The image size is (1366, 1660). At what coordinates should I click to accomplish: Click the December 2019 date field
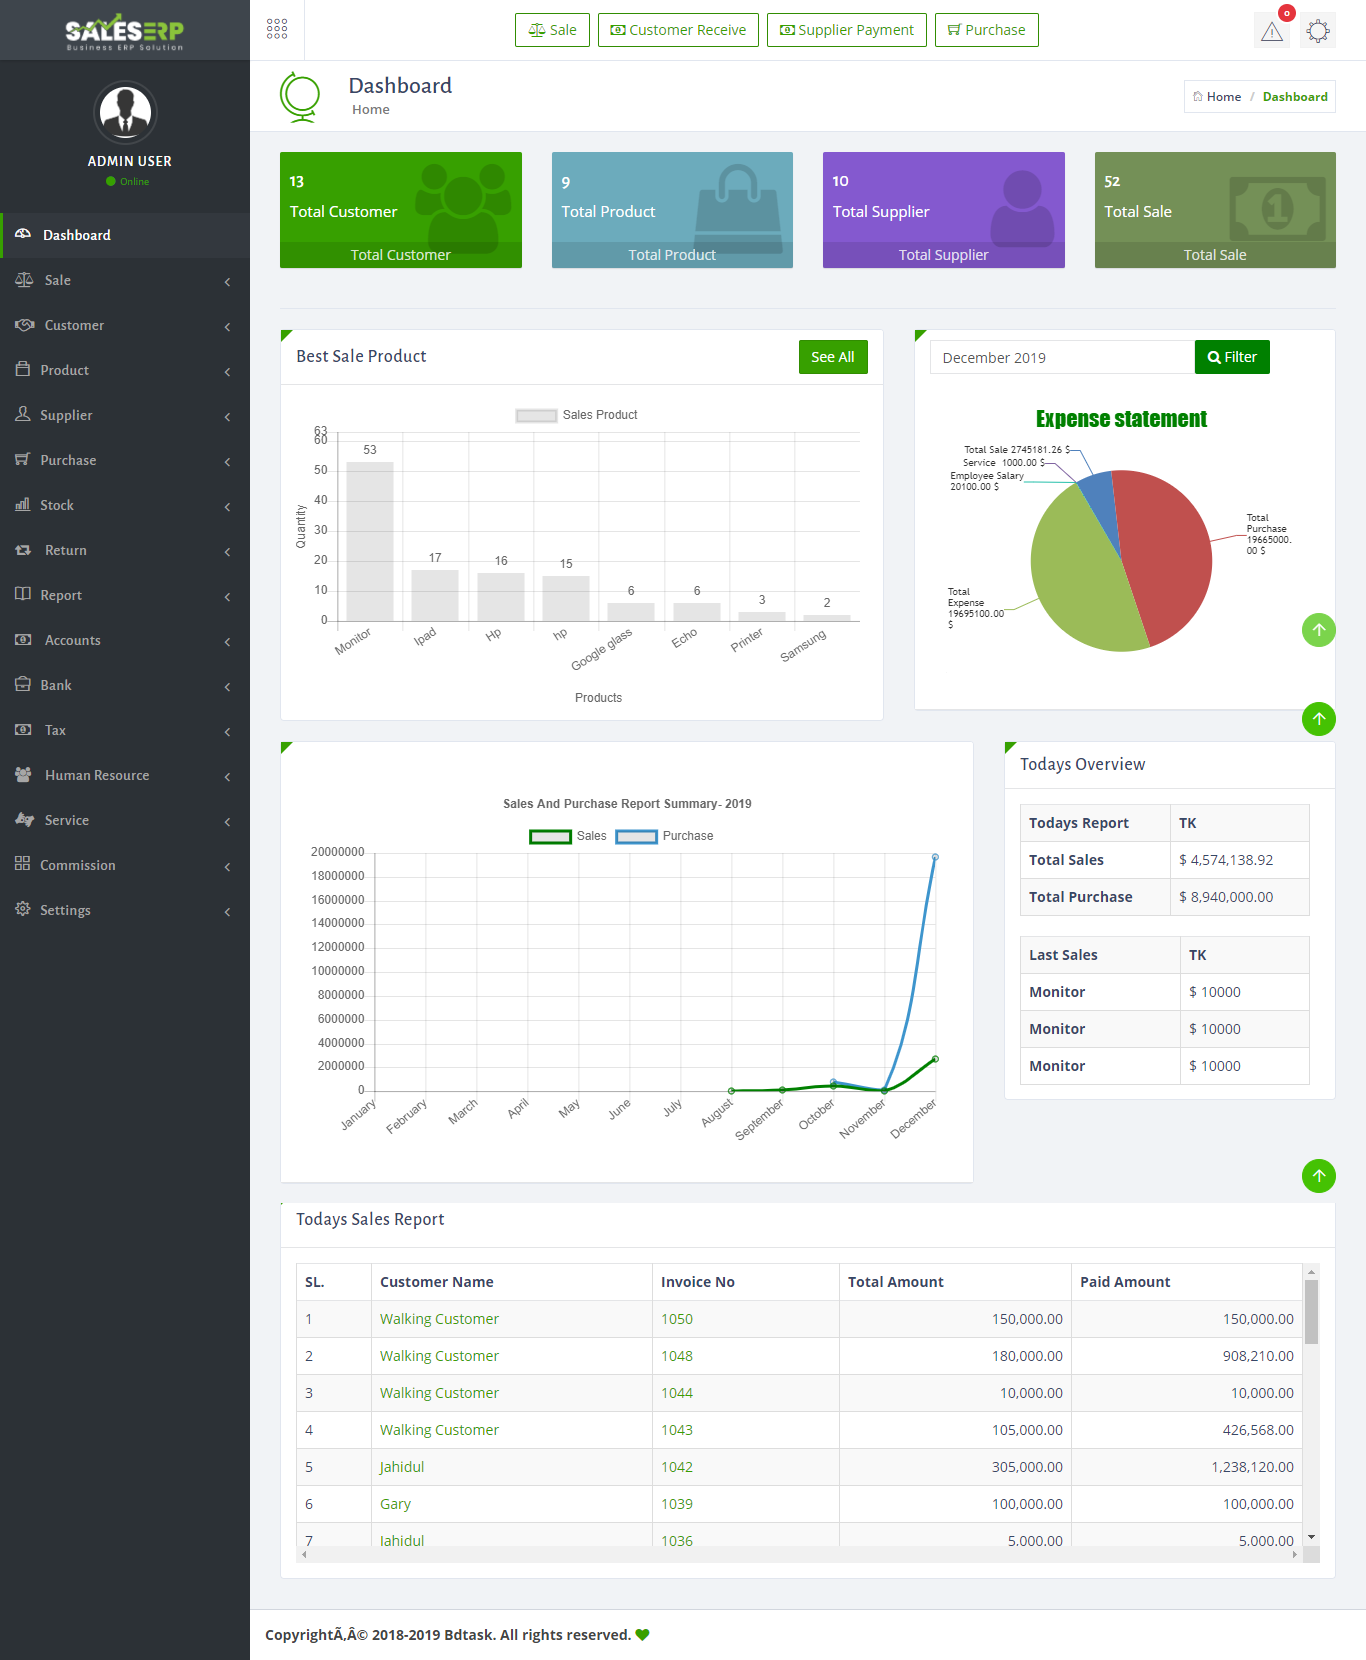1061,358
